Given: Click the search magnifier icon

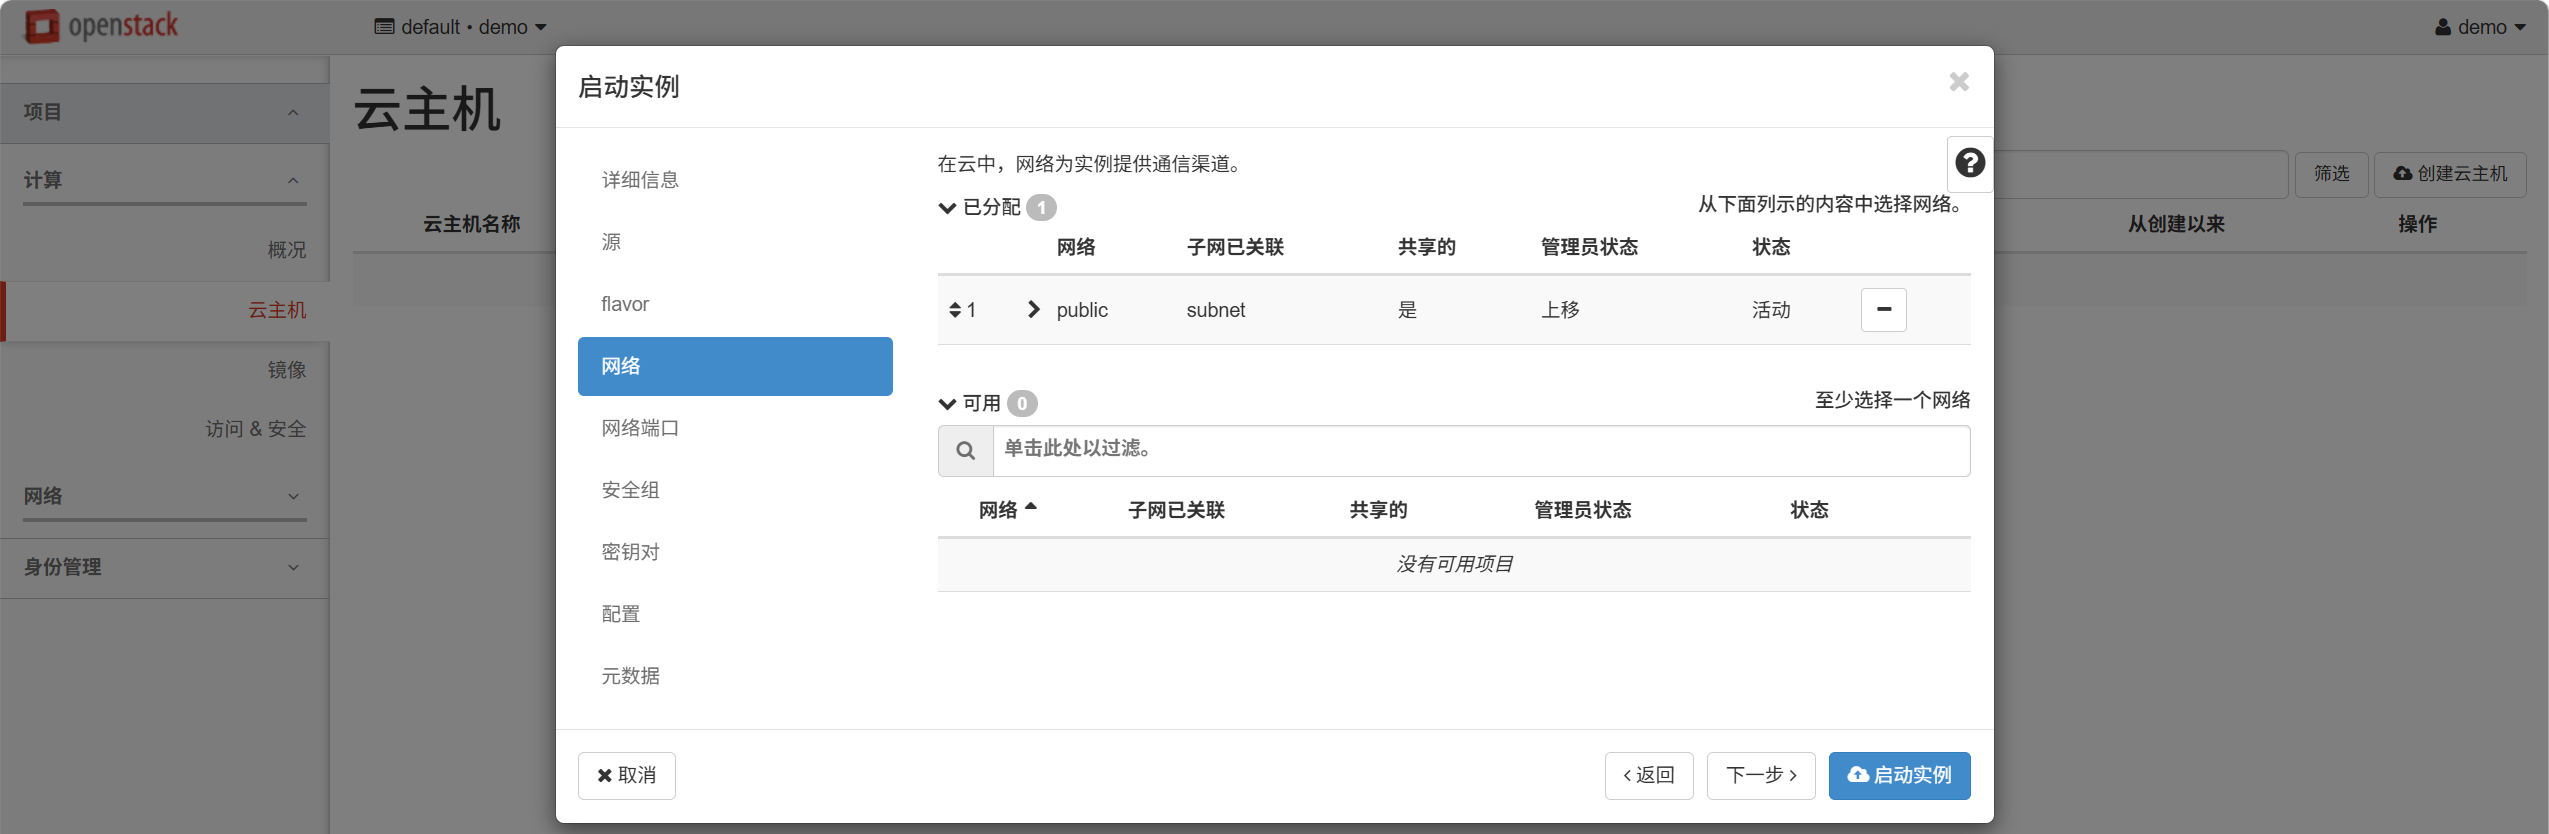Looking at the screenshot, I should (965, 451).
